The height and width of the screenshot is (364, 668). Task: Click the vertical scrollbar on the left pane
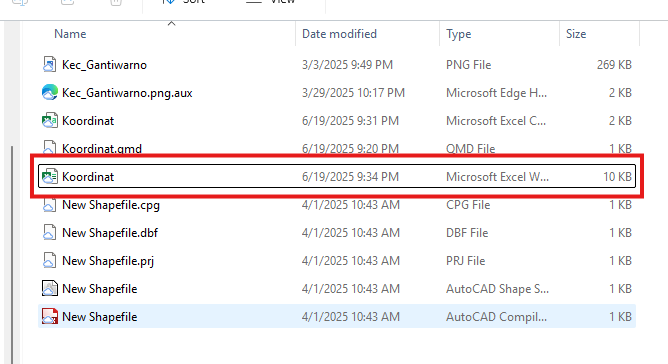(12, 254)
